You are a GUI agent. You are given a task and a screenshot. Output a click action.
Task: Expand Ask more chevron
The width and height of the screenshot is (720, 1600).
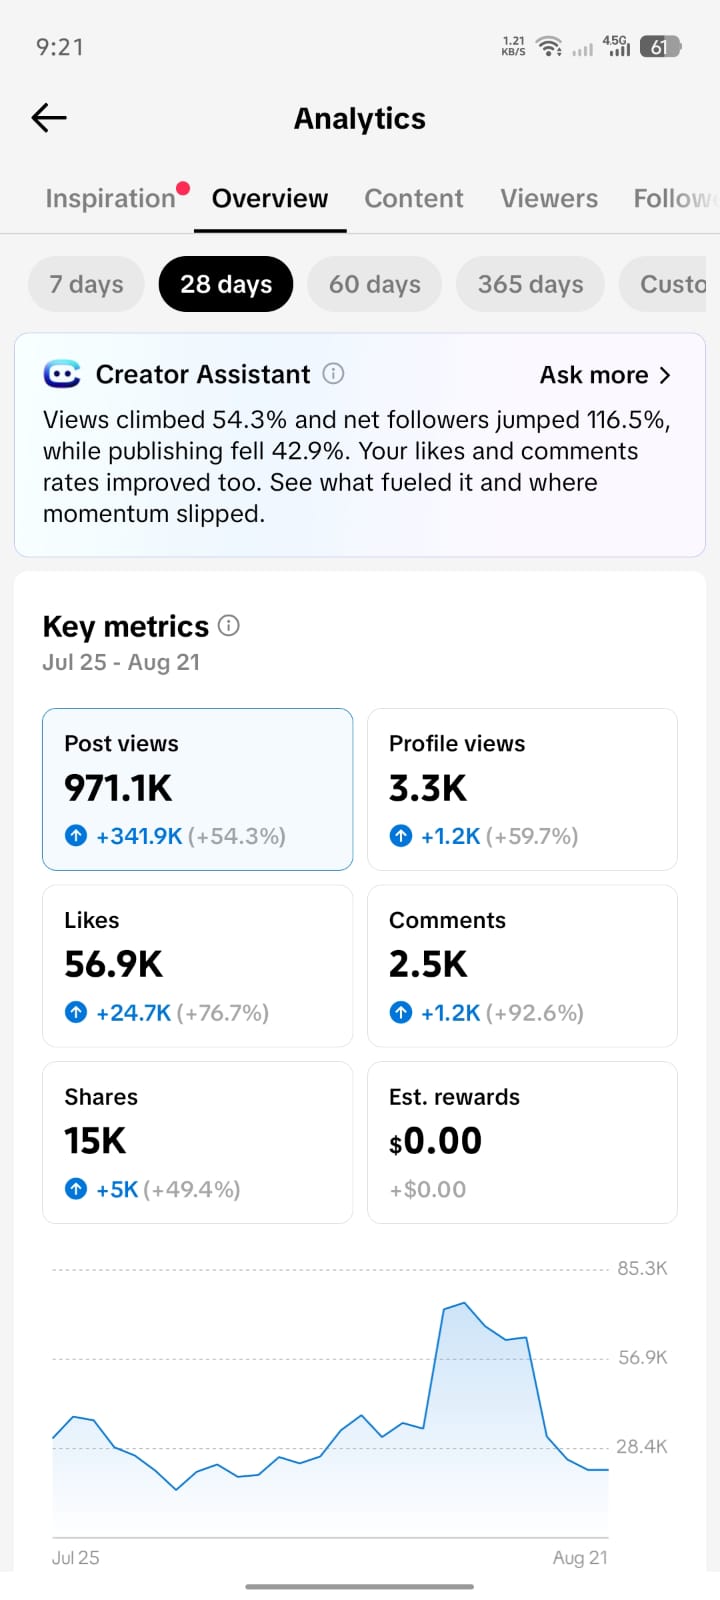point(665,375)
